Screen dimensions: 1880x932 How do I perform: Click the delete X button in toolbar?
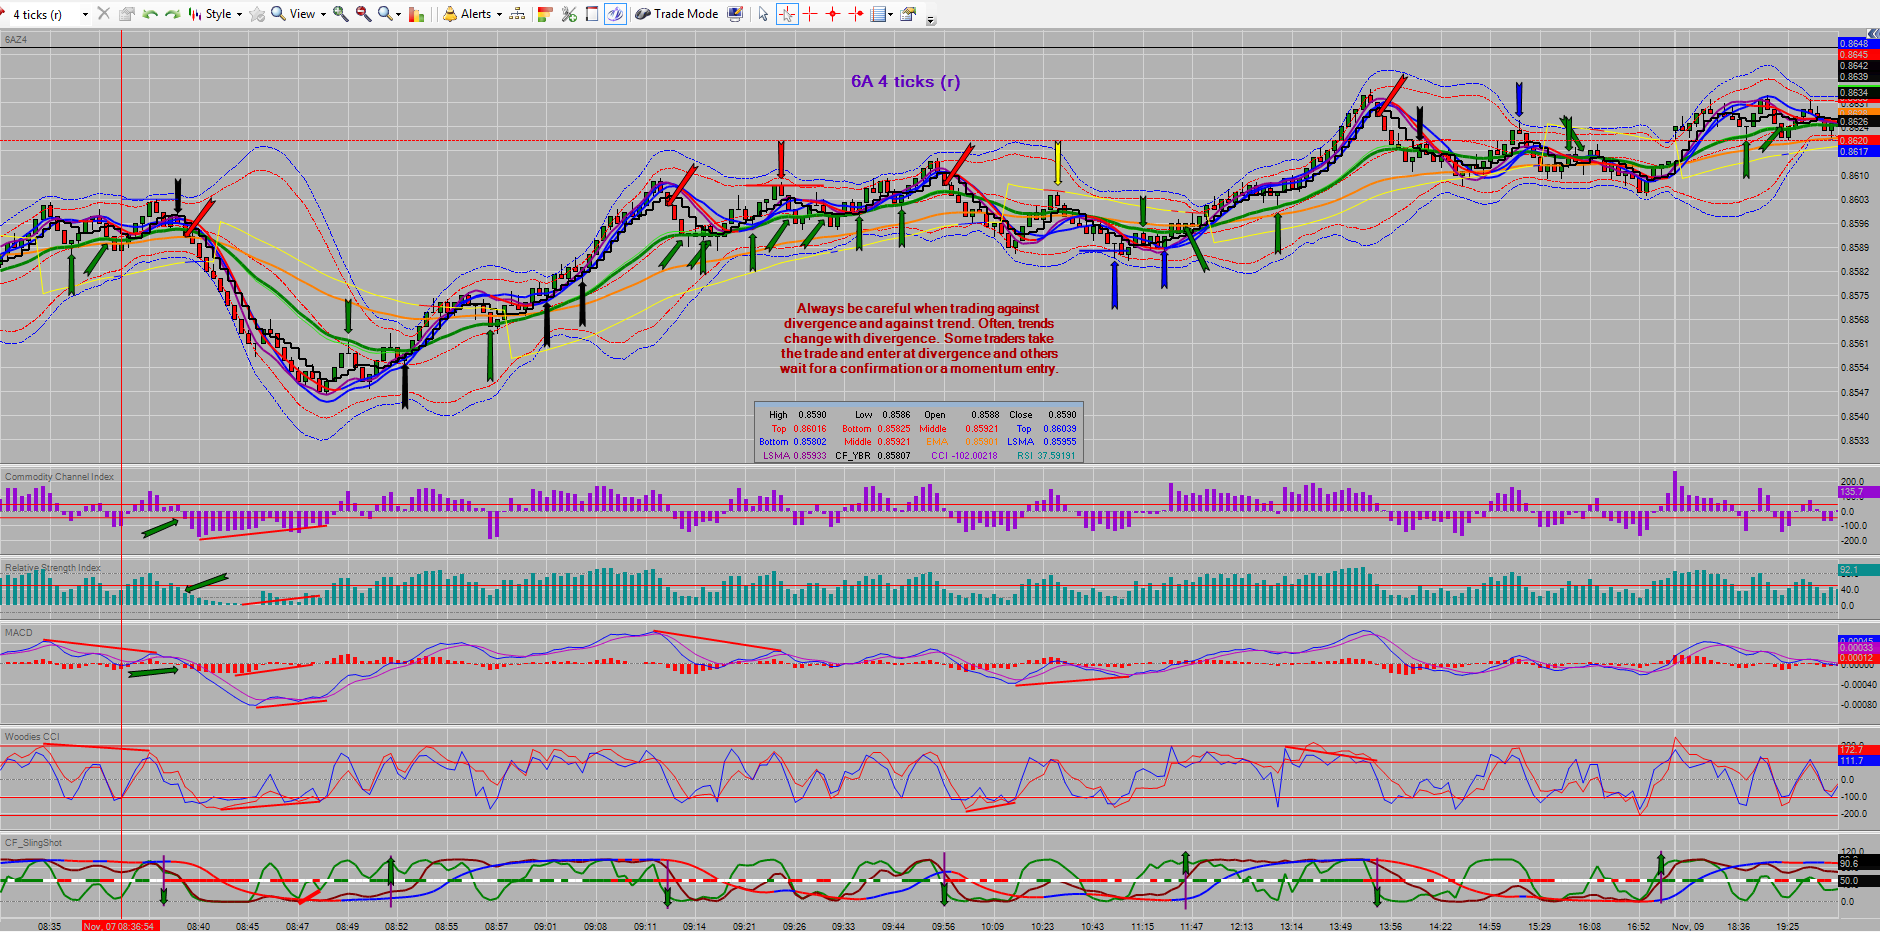tap(103, 14)
